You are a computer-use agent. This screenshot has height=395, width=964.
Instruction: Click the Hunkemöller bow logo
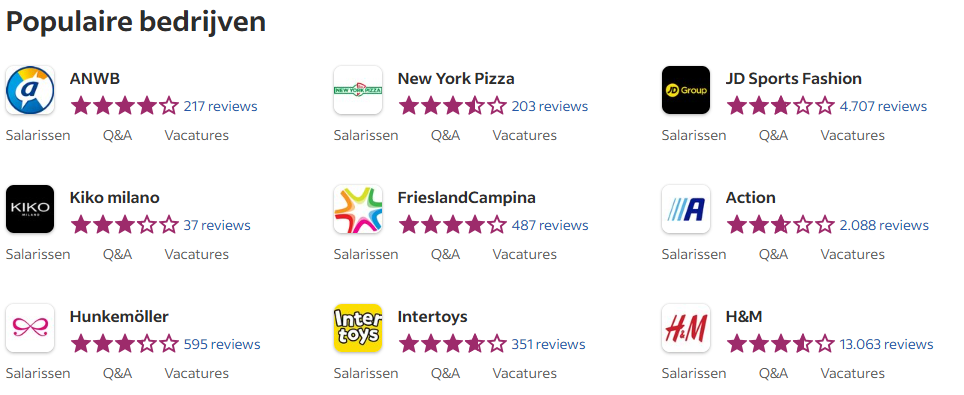point(30,328)
